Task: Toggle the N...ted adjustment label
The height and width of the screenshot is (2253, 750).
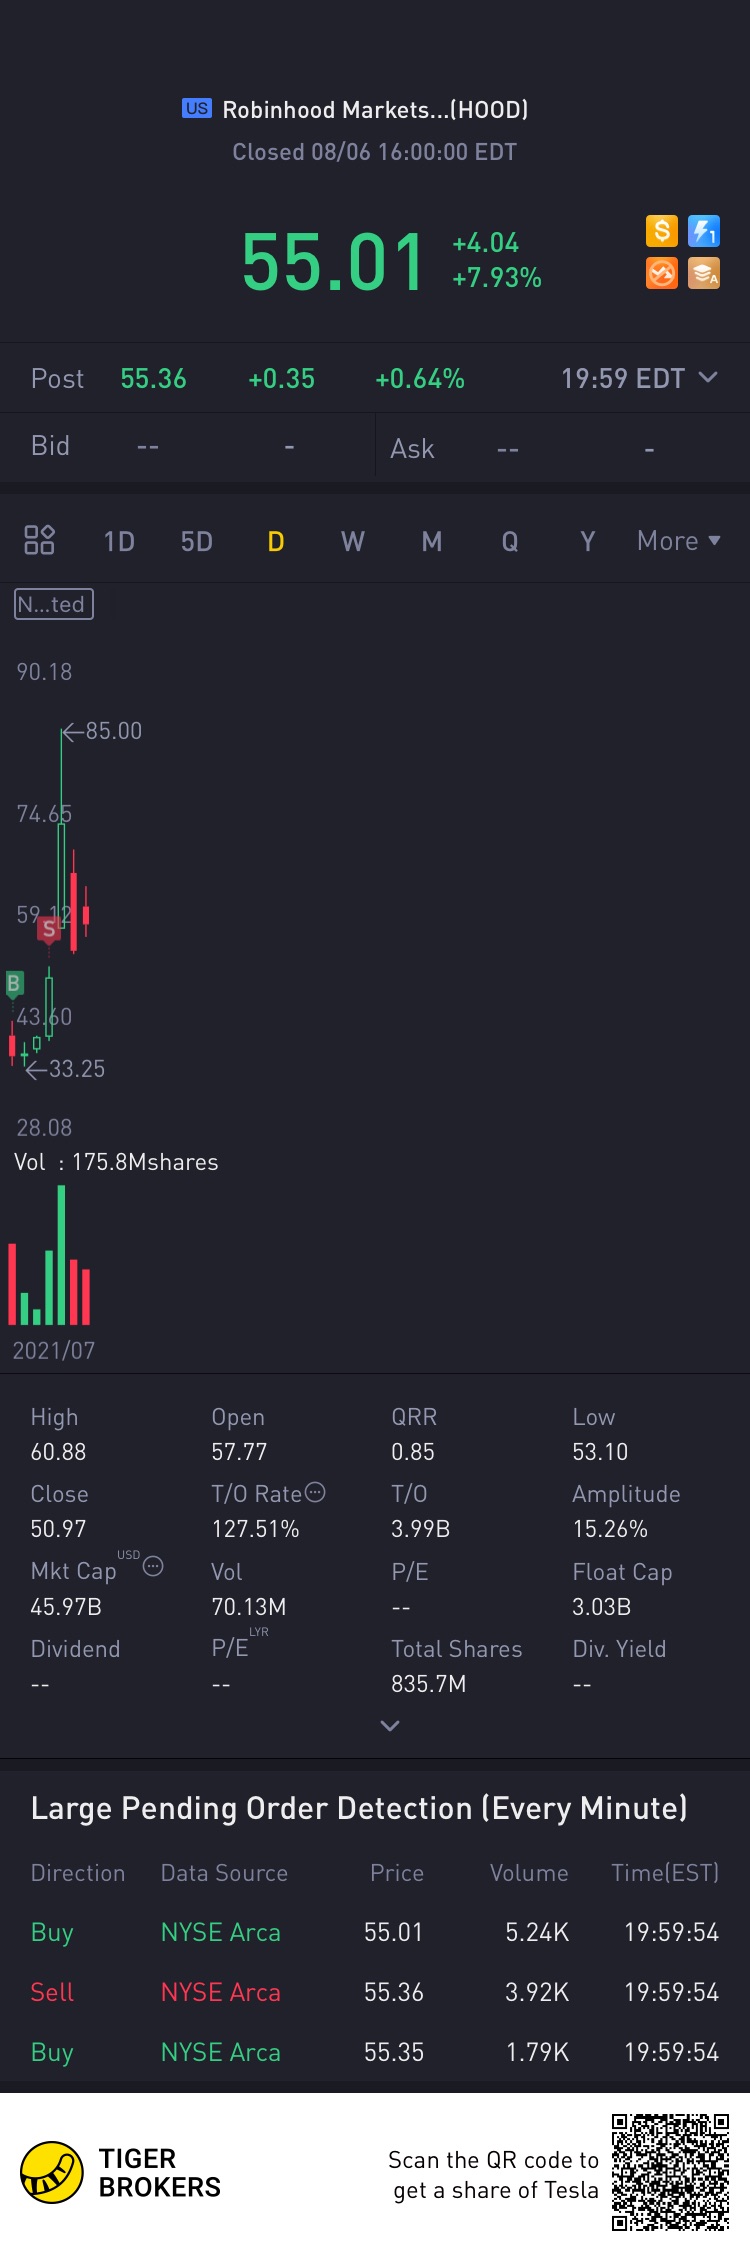Action: pos(54,604)
